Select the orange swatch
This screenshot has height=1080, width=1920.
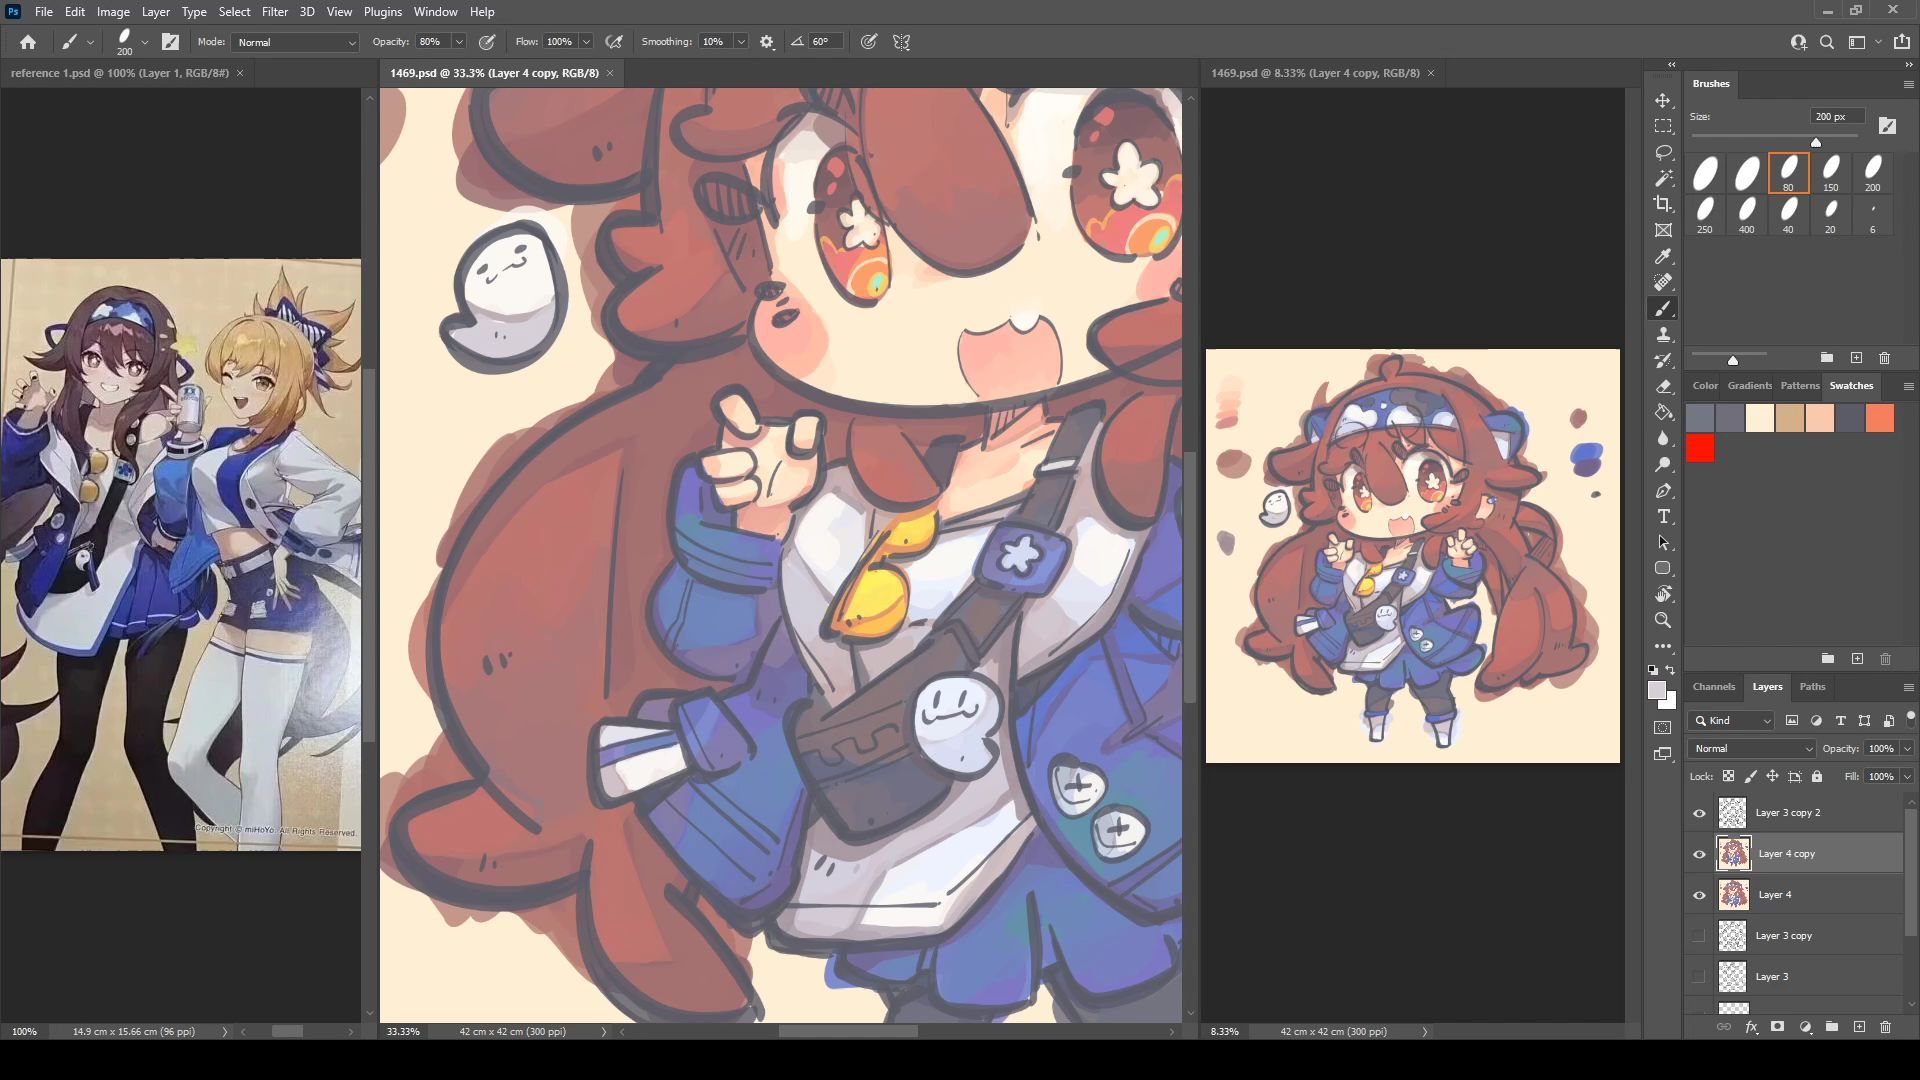pyautogui.click(x=1880, y=418)
